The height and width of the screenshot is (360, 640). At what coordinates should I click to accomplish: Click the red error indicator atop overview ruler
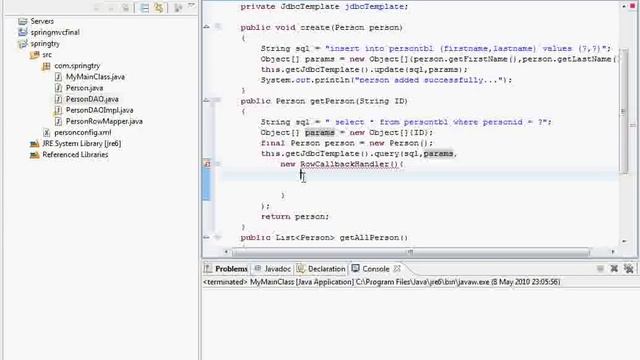coord(633,6)
